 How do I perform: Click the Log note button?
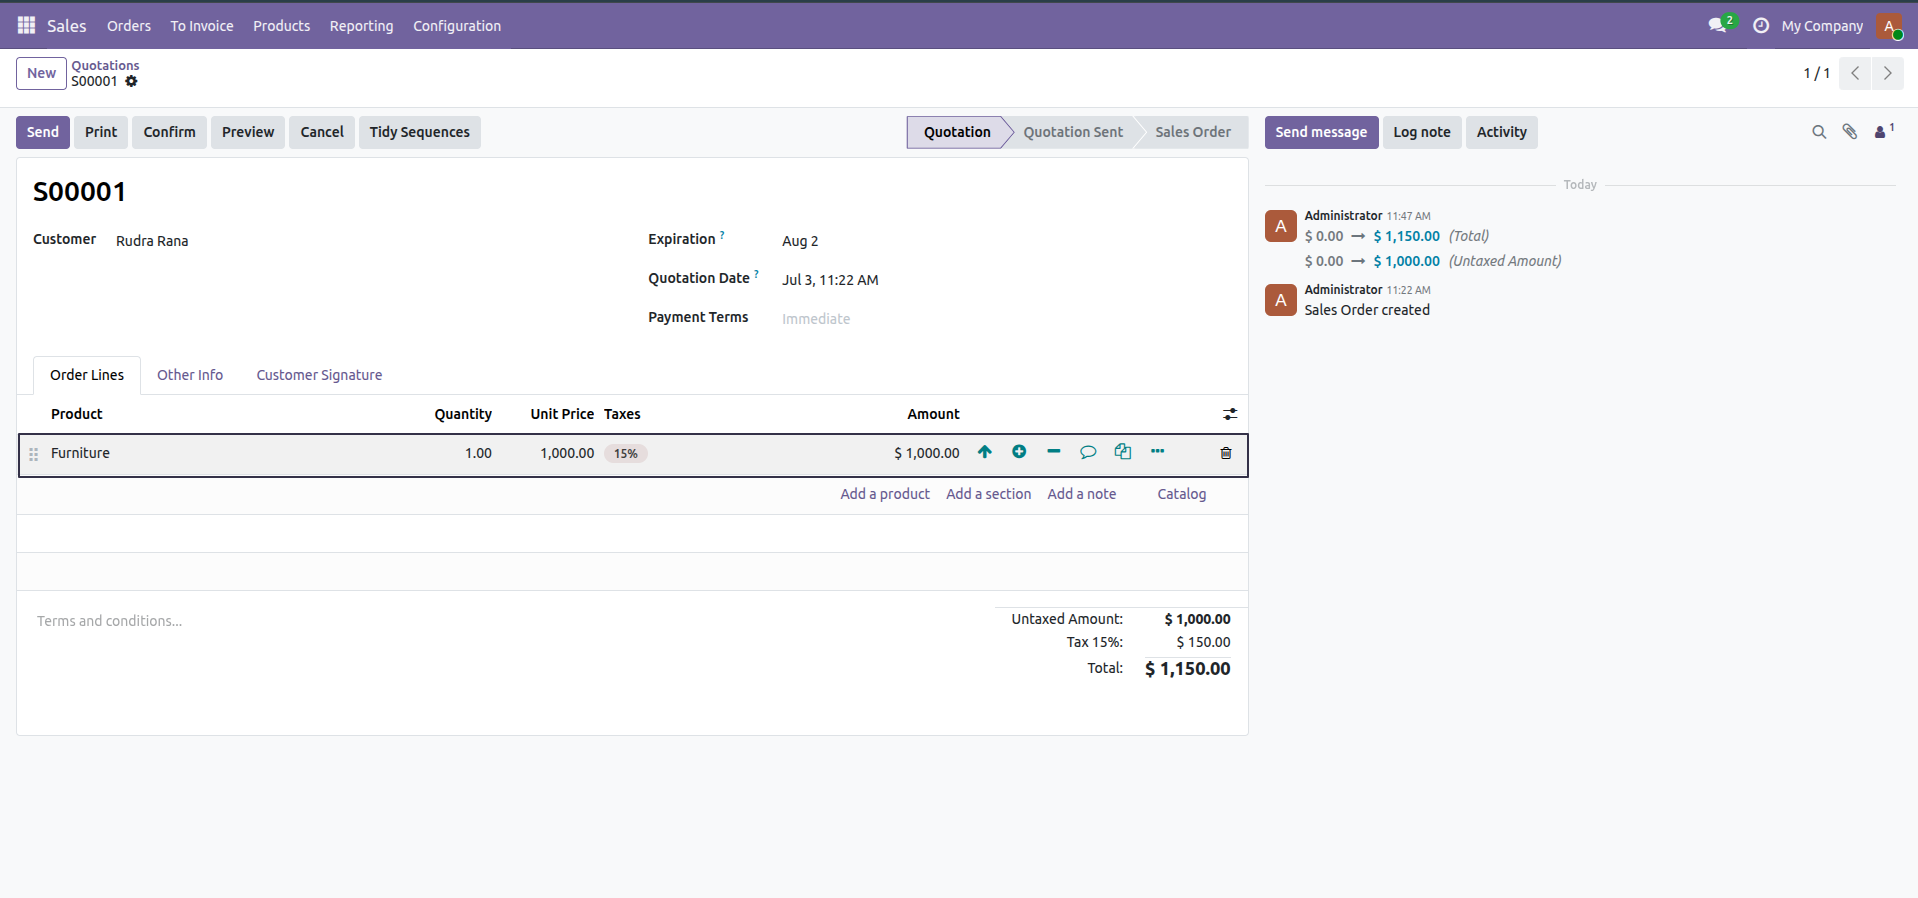(x=1422, y=132)
